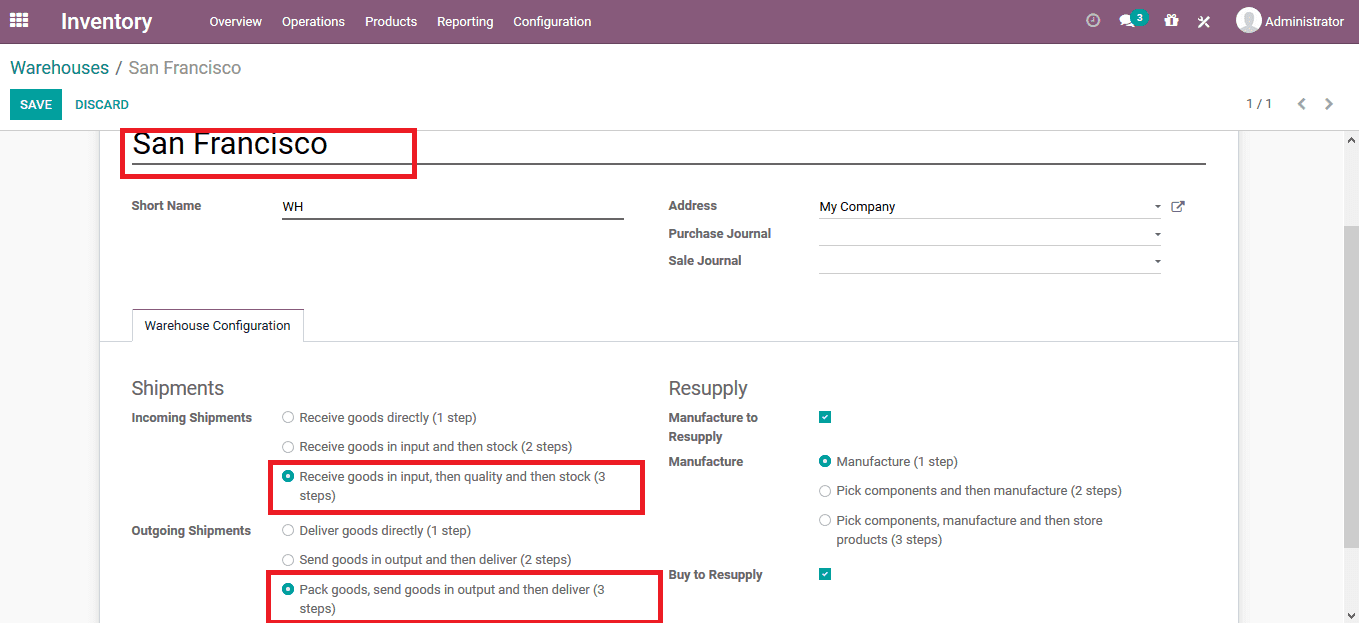Click the Inventory app title

click(106, 21)
